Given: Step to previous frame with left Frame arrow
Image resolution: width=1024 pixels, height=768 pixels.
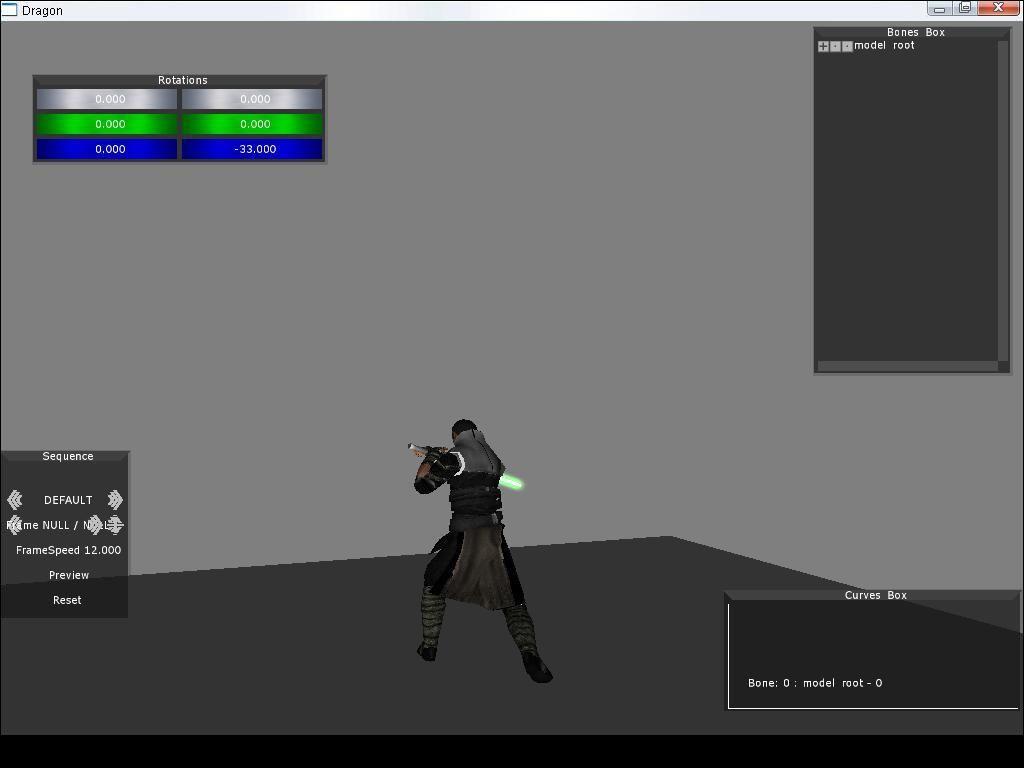Looking at the screenshot, I should (x=14, y=525).
